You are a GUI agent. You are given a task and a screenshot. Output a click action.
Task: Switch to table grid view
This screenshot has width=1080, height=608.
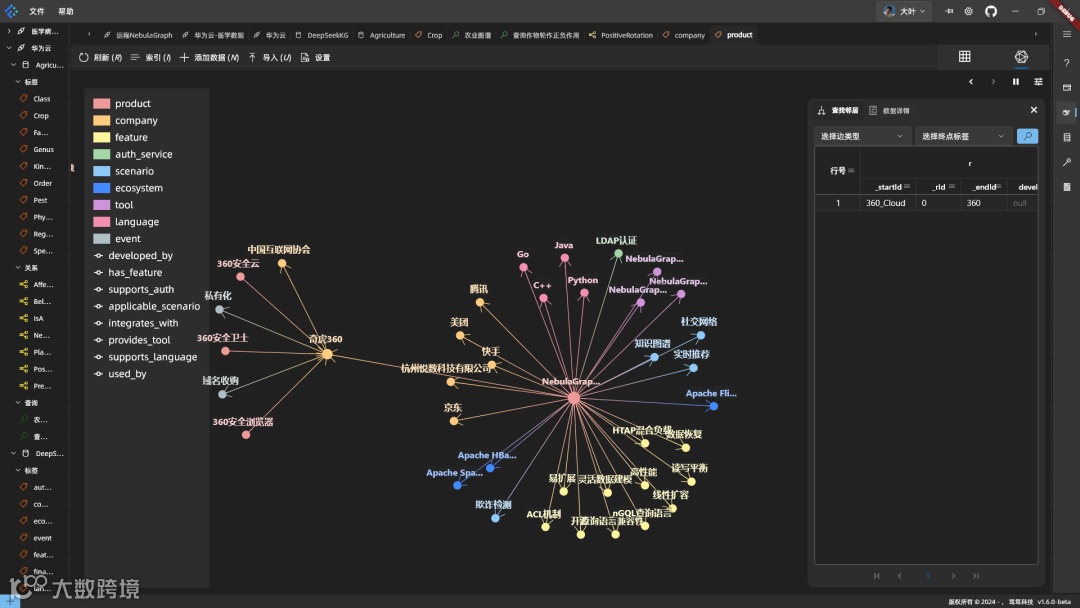click(964, 56)
